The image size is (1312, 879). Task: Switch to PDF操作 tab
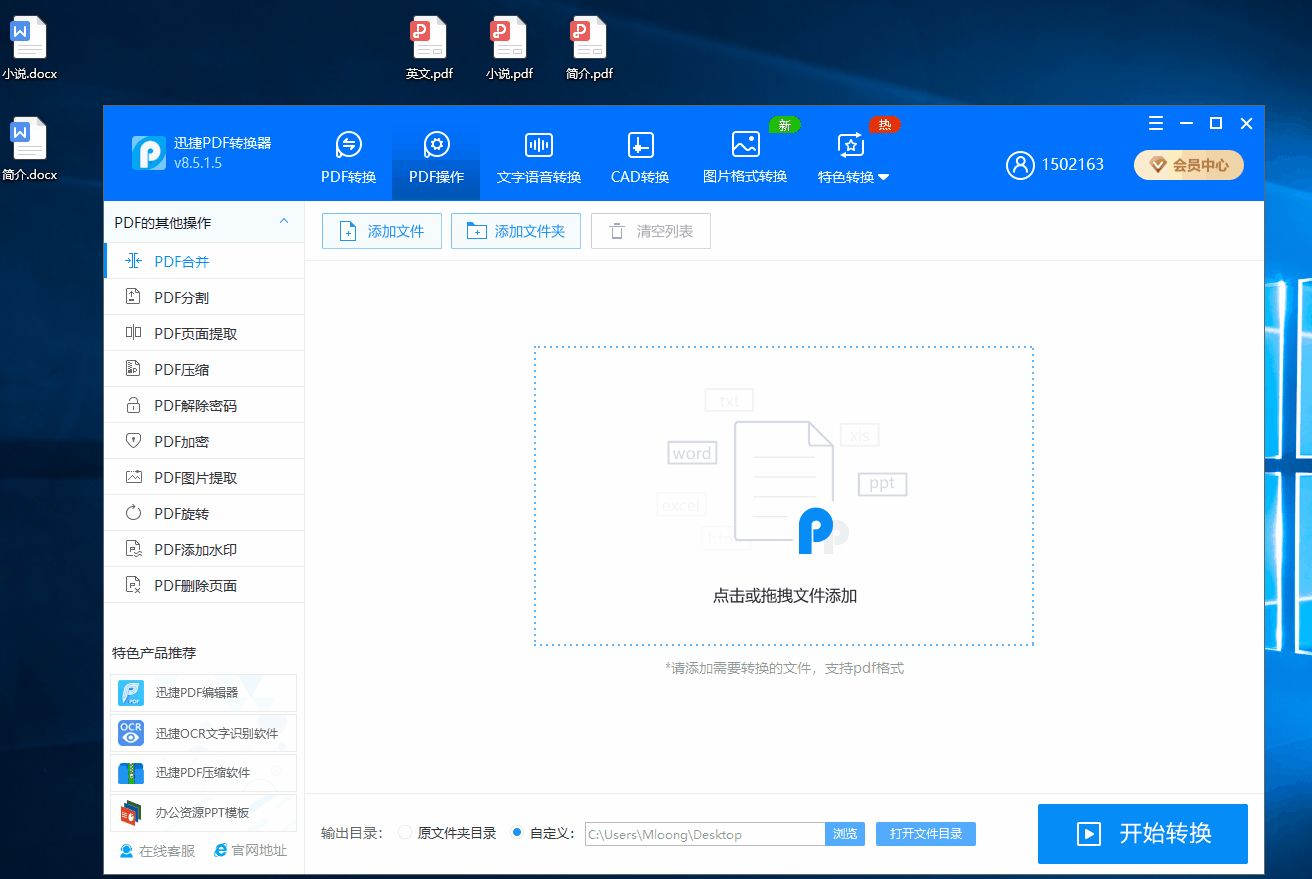[436, 158]
